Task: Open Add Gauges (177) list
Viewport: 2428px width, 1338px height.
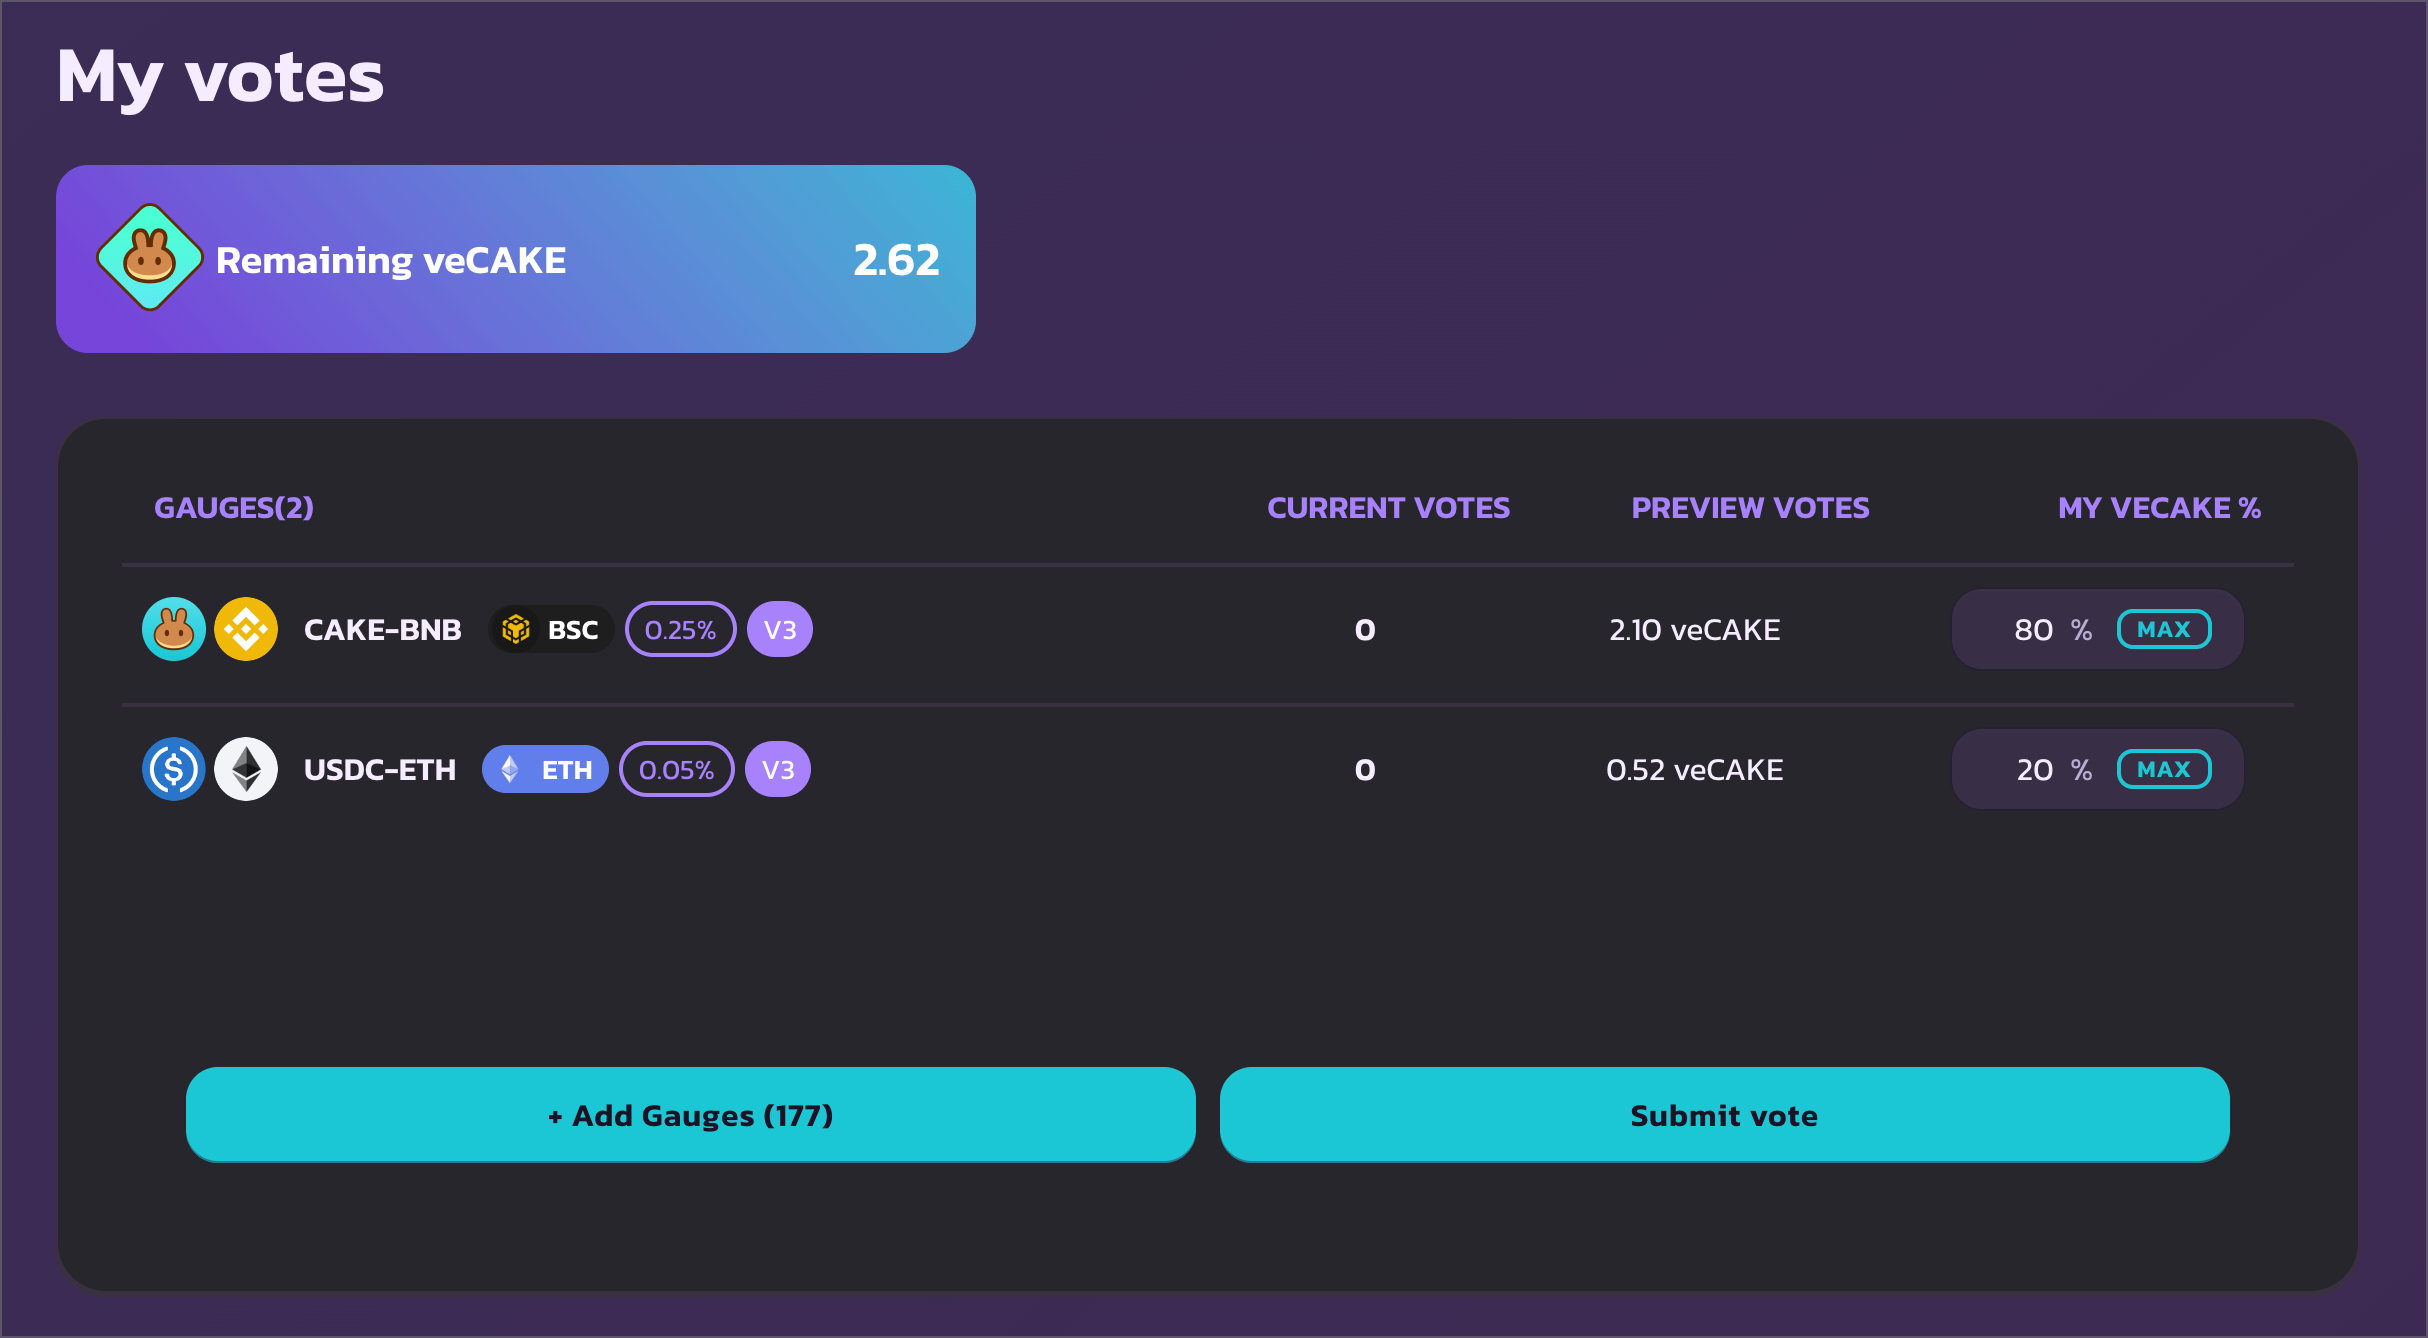Action: (x=690, y=1114)
